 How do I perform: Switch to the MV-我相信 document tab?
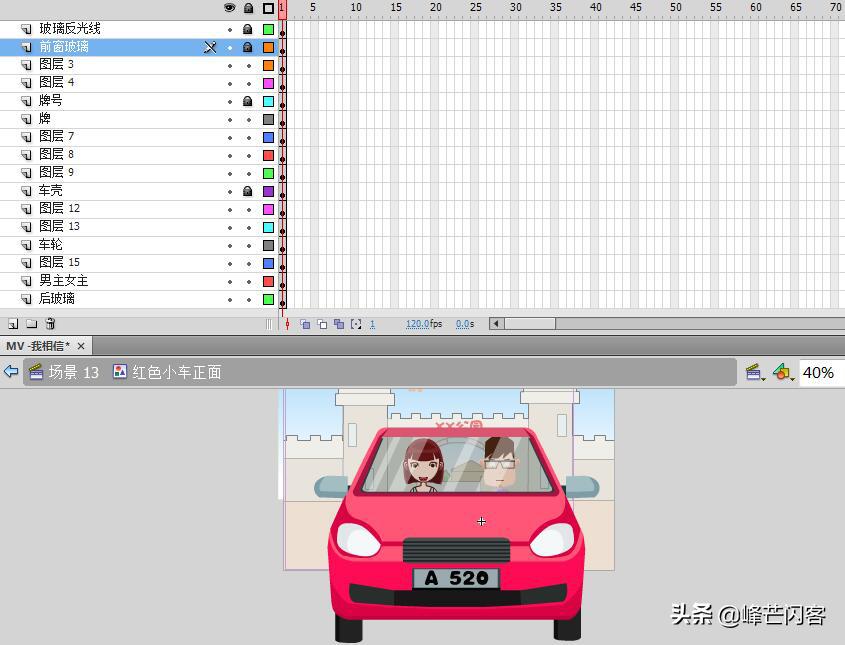[x=38, y=346]
